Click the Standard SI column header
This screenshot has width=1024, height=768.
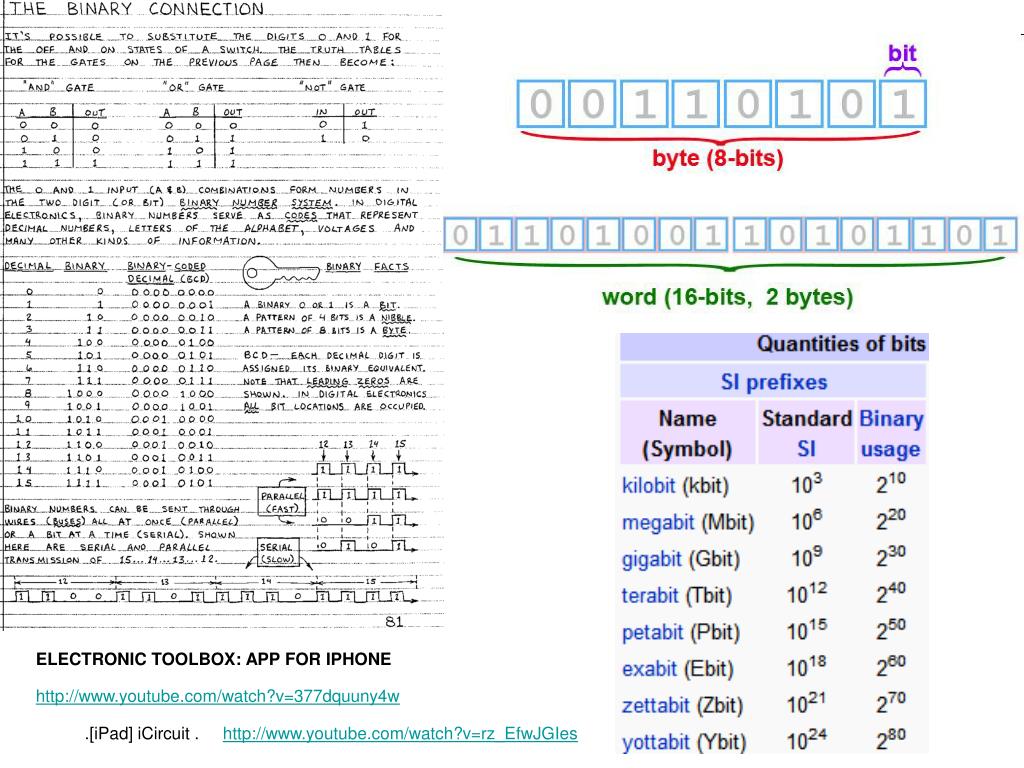[807, 434]
